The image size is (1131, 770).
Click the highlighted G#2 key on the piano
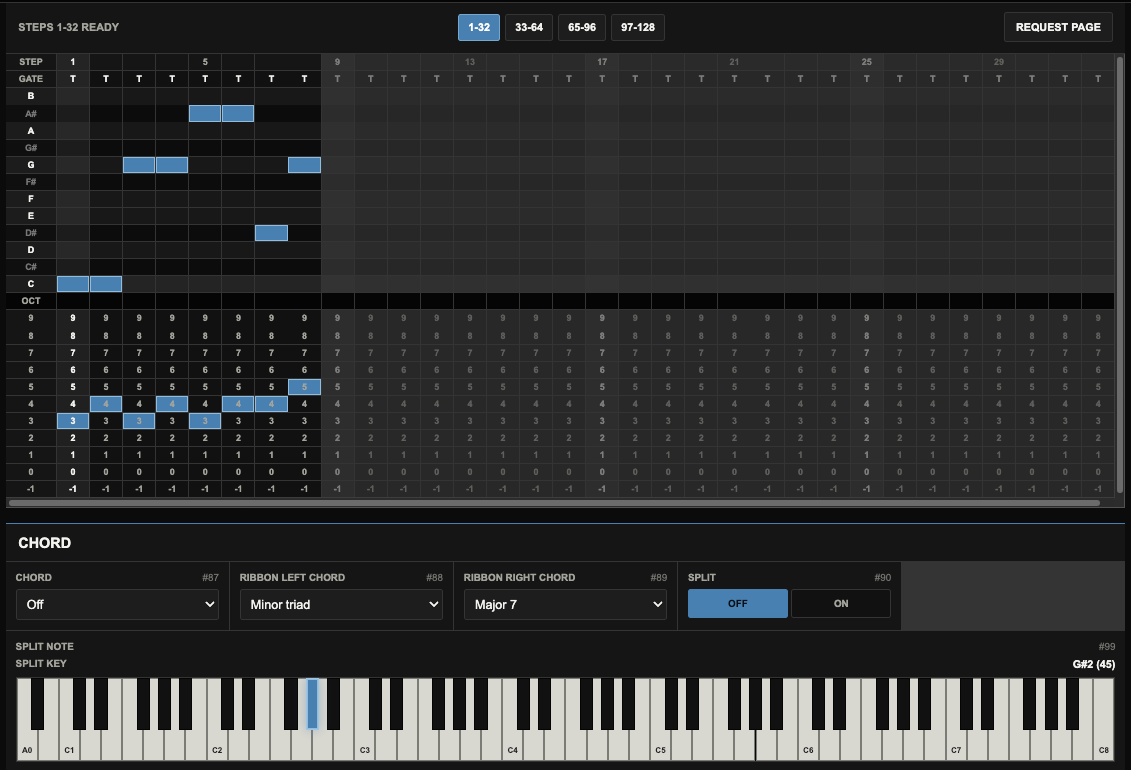(x=312, y=704)
